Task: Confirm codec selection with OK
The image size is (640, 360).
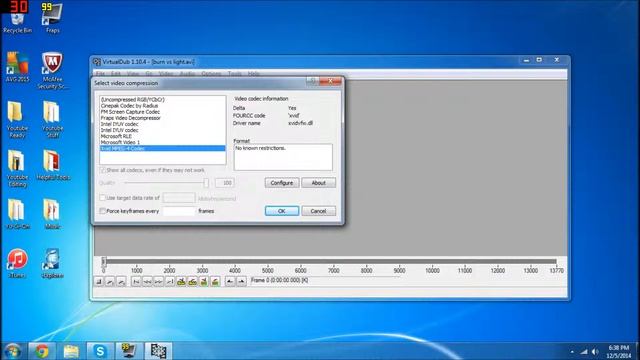Action: coord(282,211)
